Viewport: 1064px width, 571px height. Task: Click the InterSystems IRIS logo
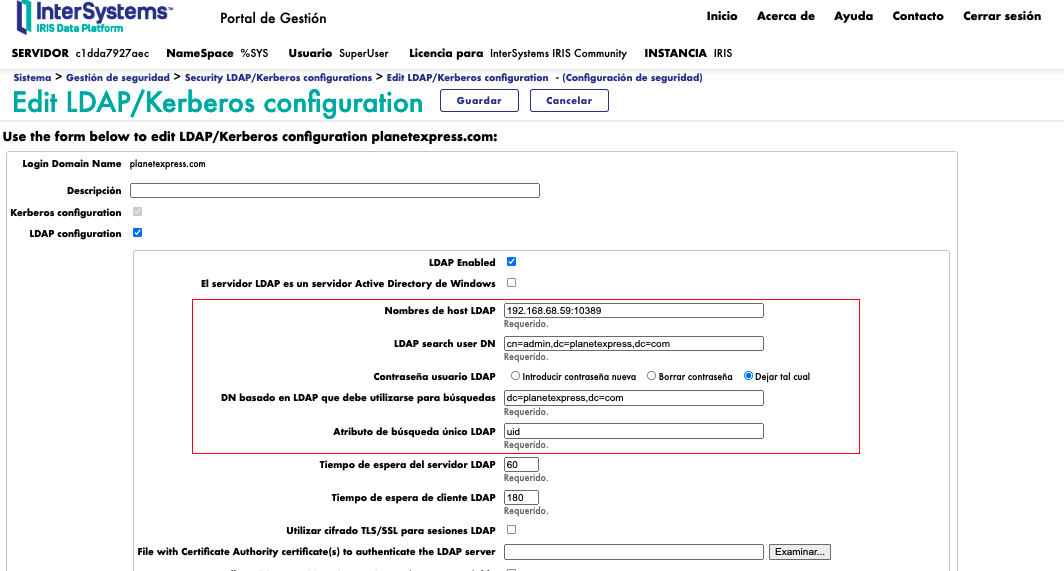[x=92, y=18]
